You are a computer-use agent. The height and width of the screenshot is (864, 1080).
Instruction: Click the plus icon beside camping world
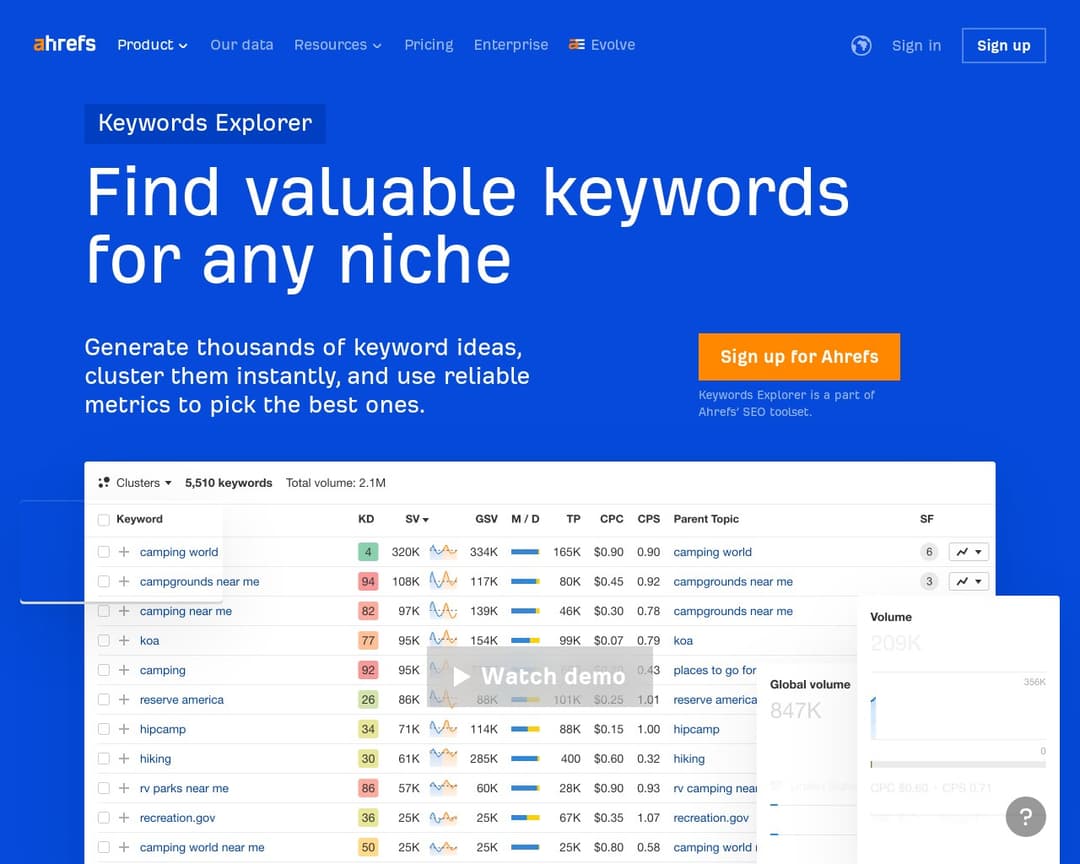[122, 551]
